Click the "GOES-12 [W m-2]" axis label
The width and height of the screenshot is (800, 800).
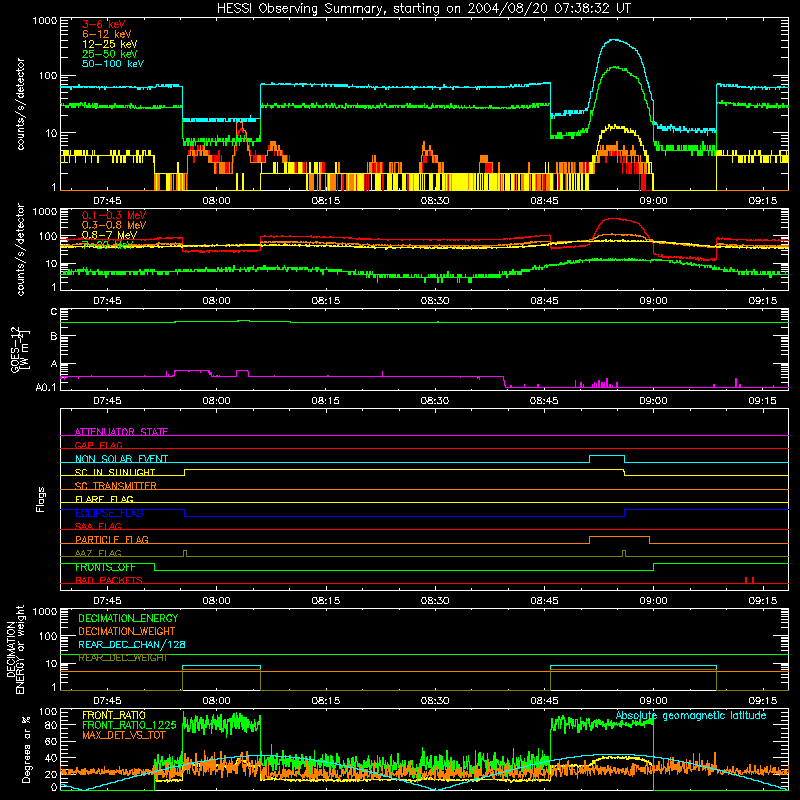pyautogui.click(x=20, y=349)
